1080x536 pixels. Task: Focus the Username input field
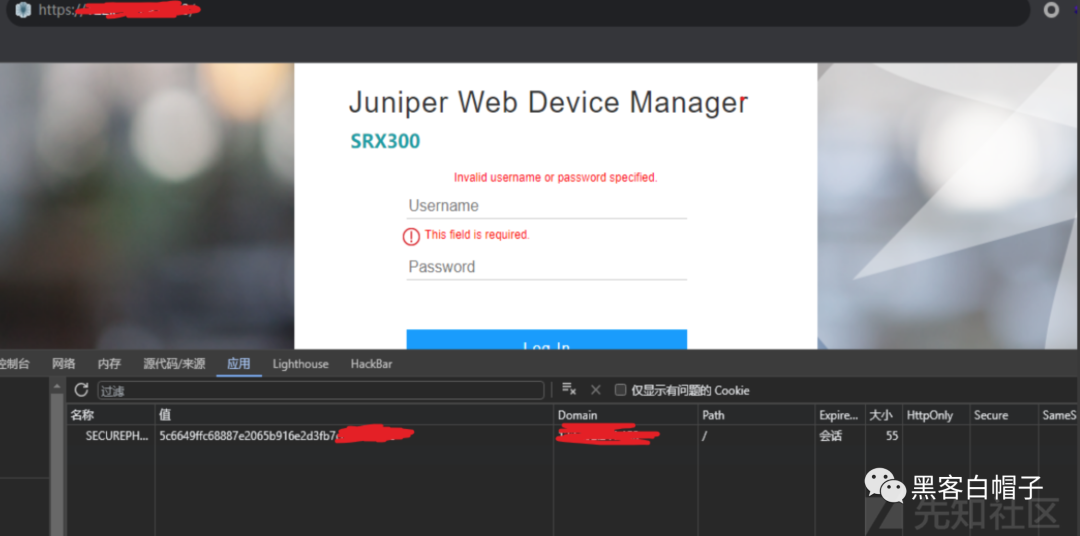click(x=546, y=206)
